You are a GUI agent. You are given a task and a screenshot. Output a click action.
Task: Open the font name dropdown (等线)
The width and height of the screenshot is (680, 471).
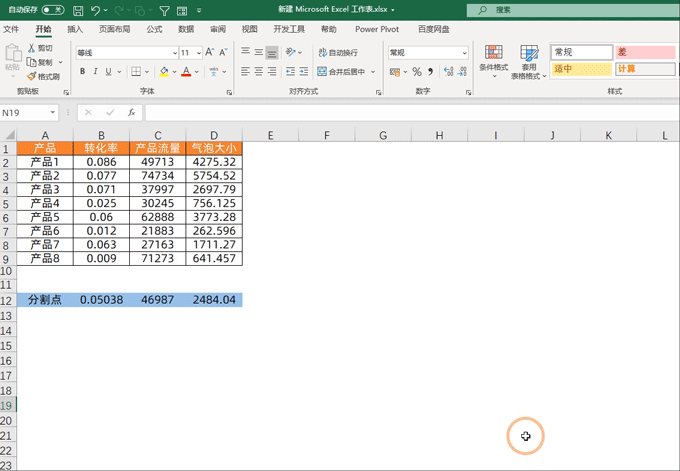coord(125,52)
